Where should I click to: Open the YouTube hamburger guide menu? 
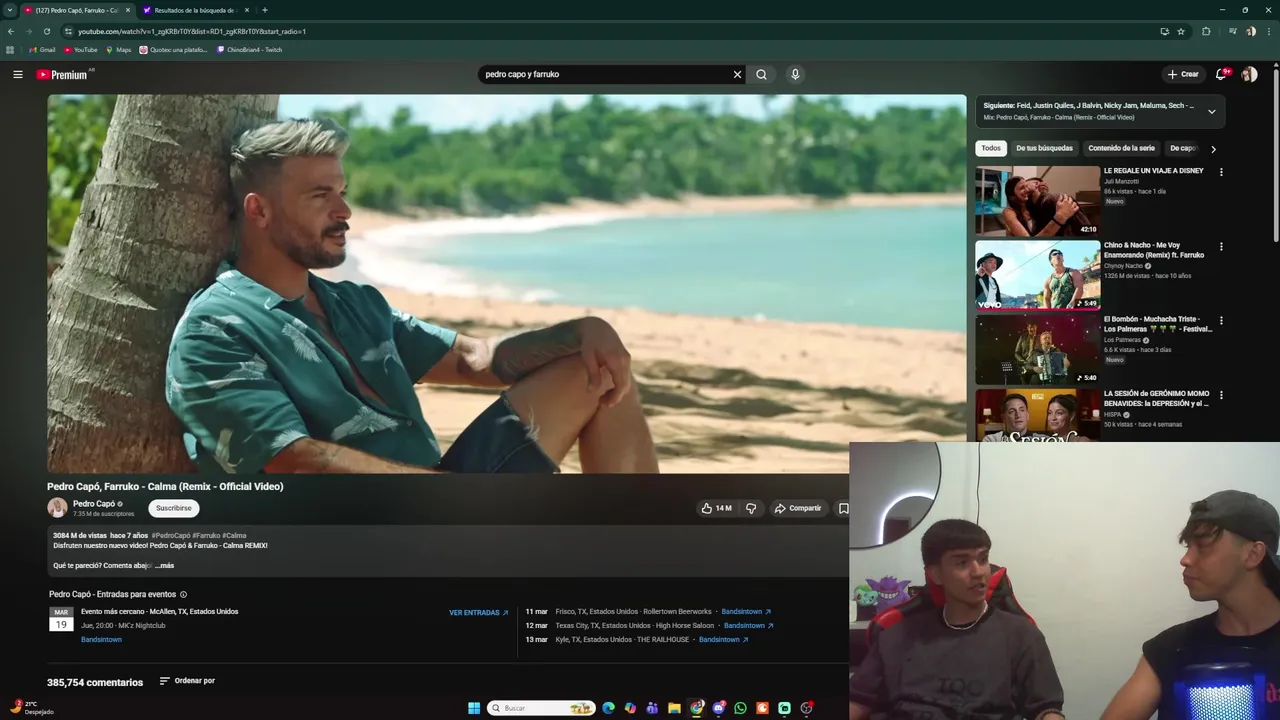coord(17,74)
